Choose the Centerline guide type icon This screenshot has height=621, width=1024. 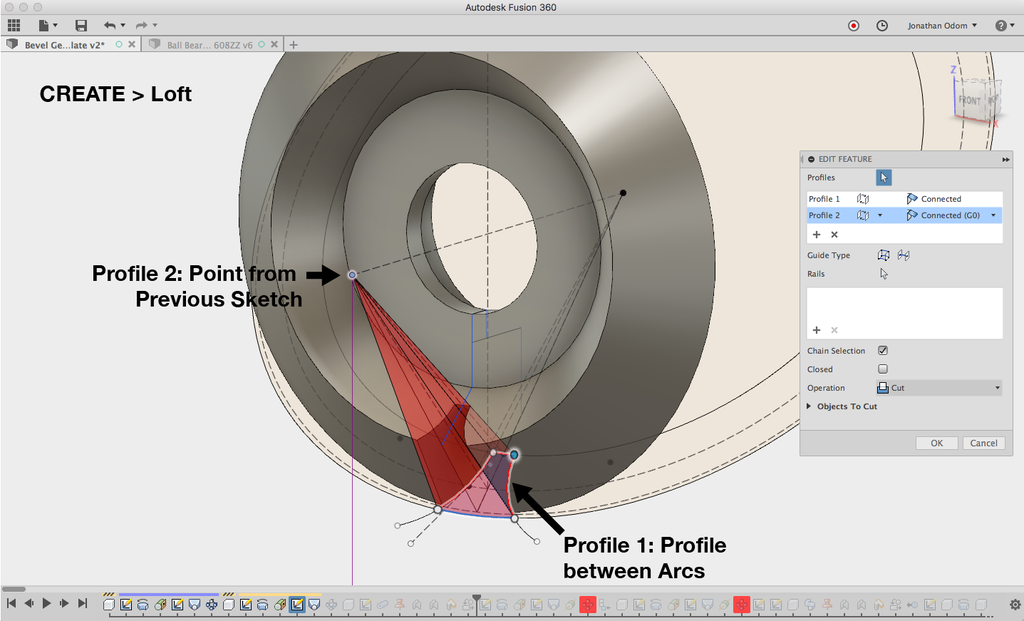904,255
